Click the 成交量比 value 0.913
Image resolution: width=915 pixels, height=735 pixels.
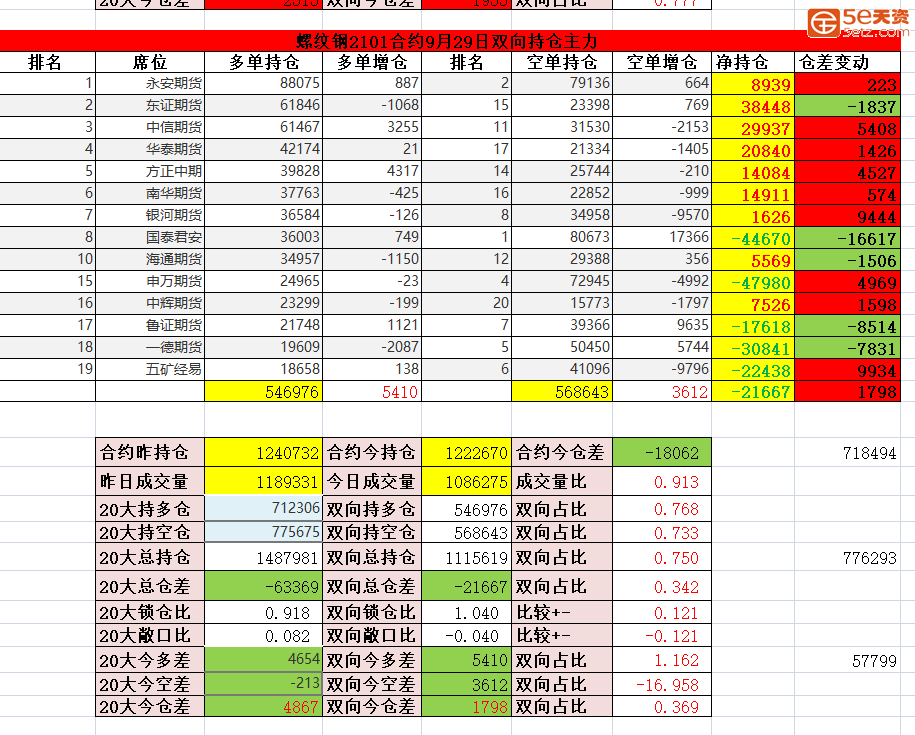662,481
